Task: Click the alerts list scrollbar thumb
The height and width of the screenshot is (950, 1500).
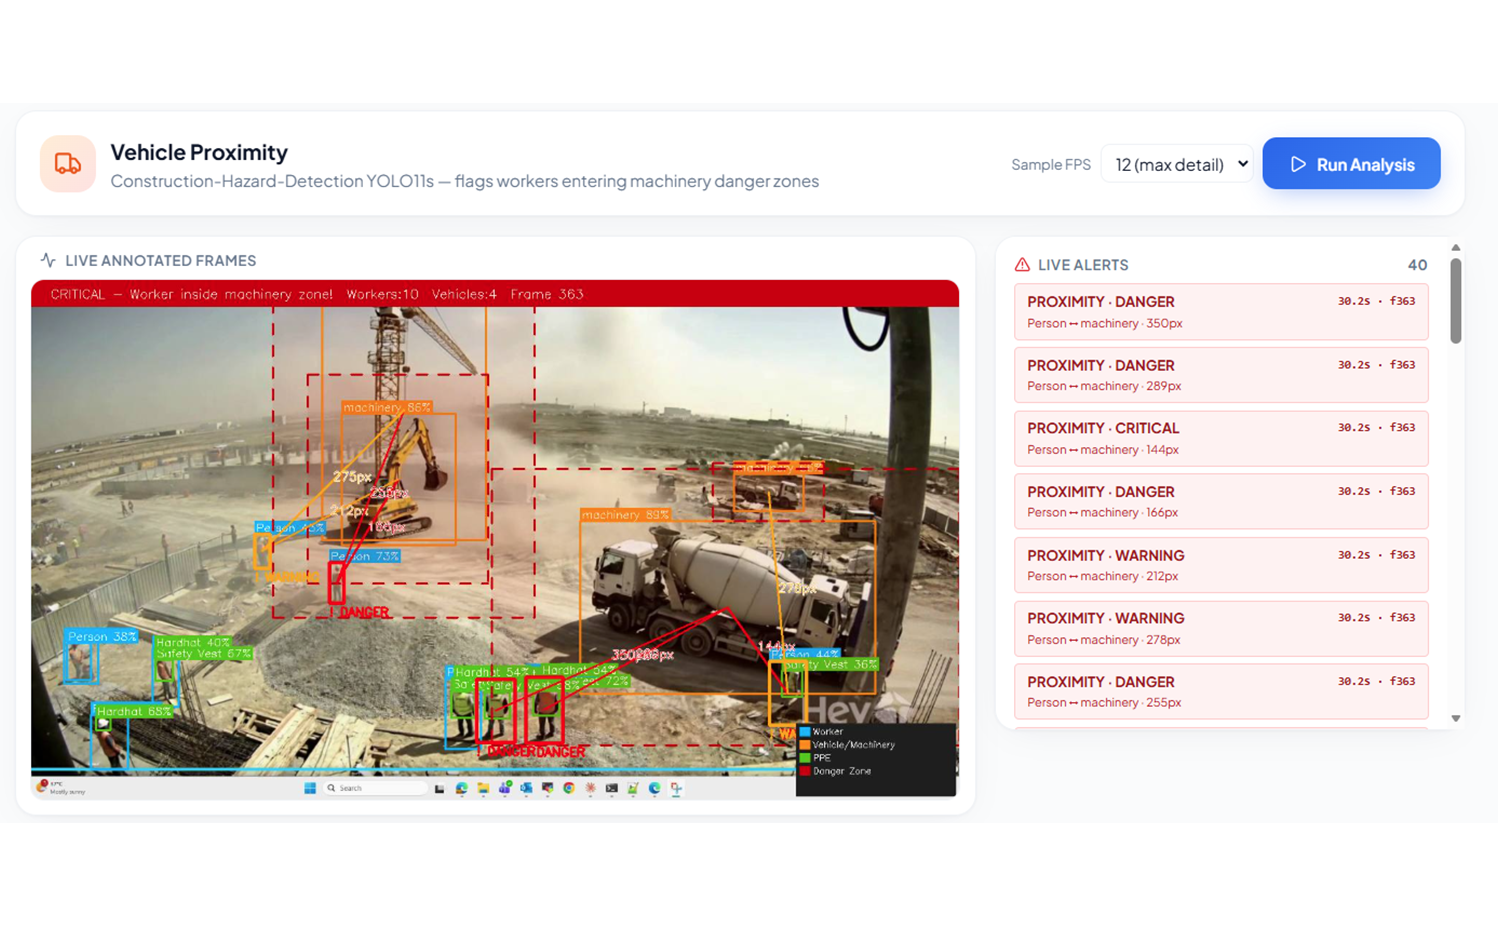Action: coord(1456,300)
